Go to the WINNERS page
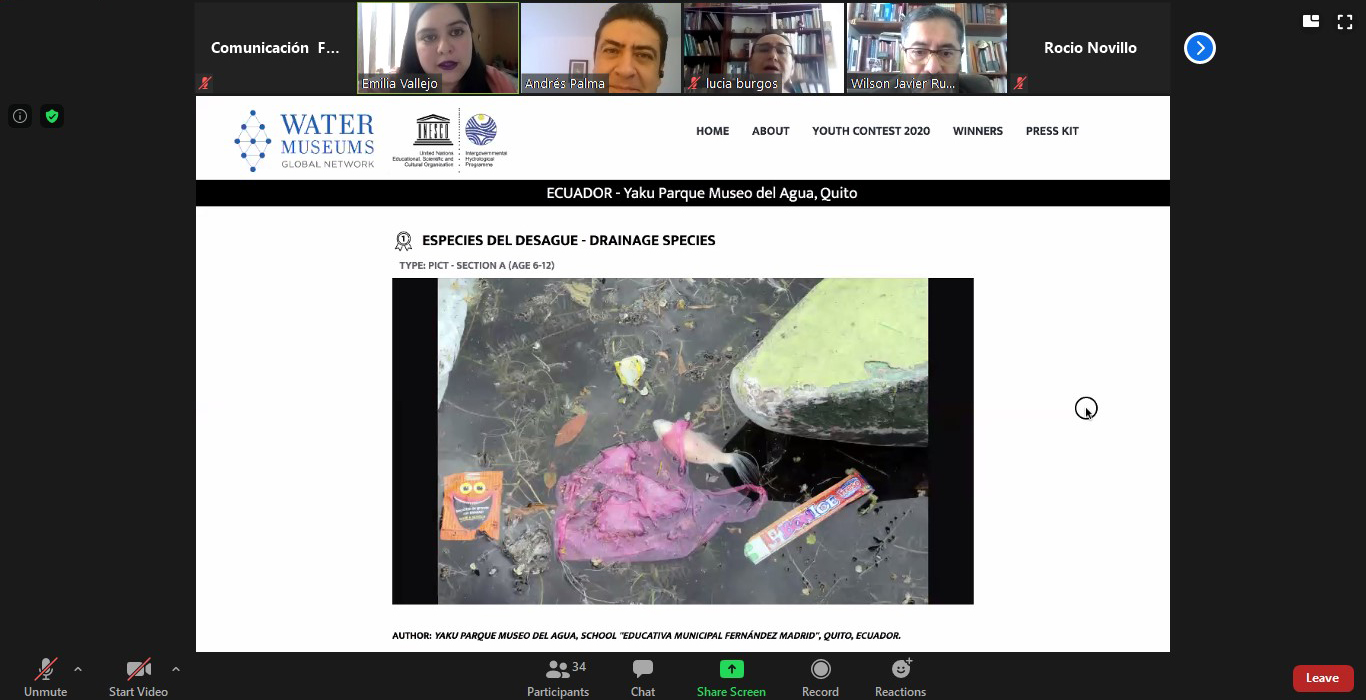 tap(977, 131)
